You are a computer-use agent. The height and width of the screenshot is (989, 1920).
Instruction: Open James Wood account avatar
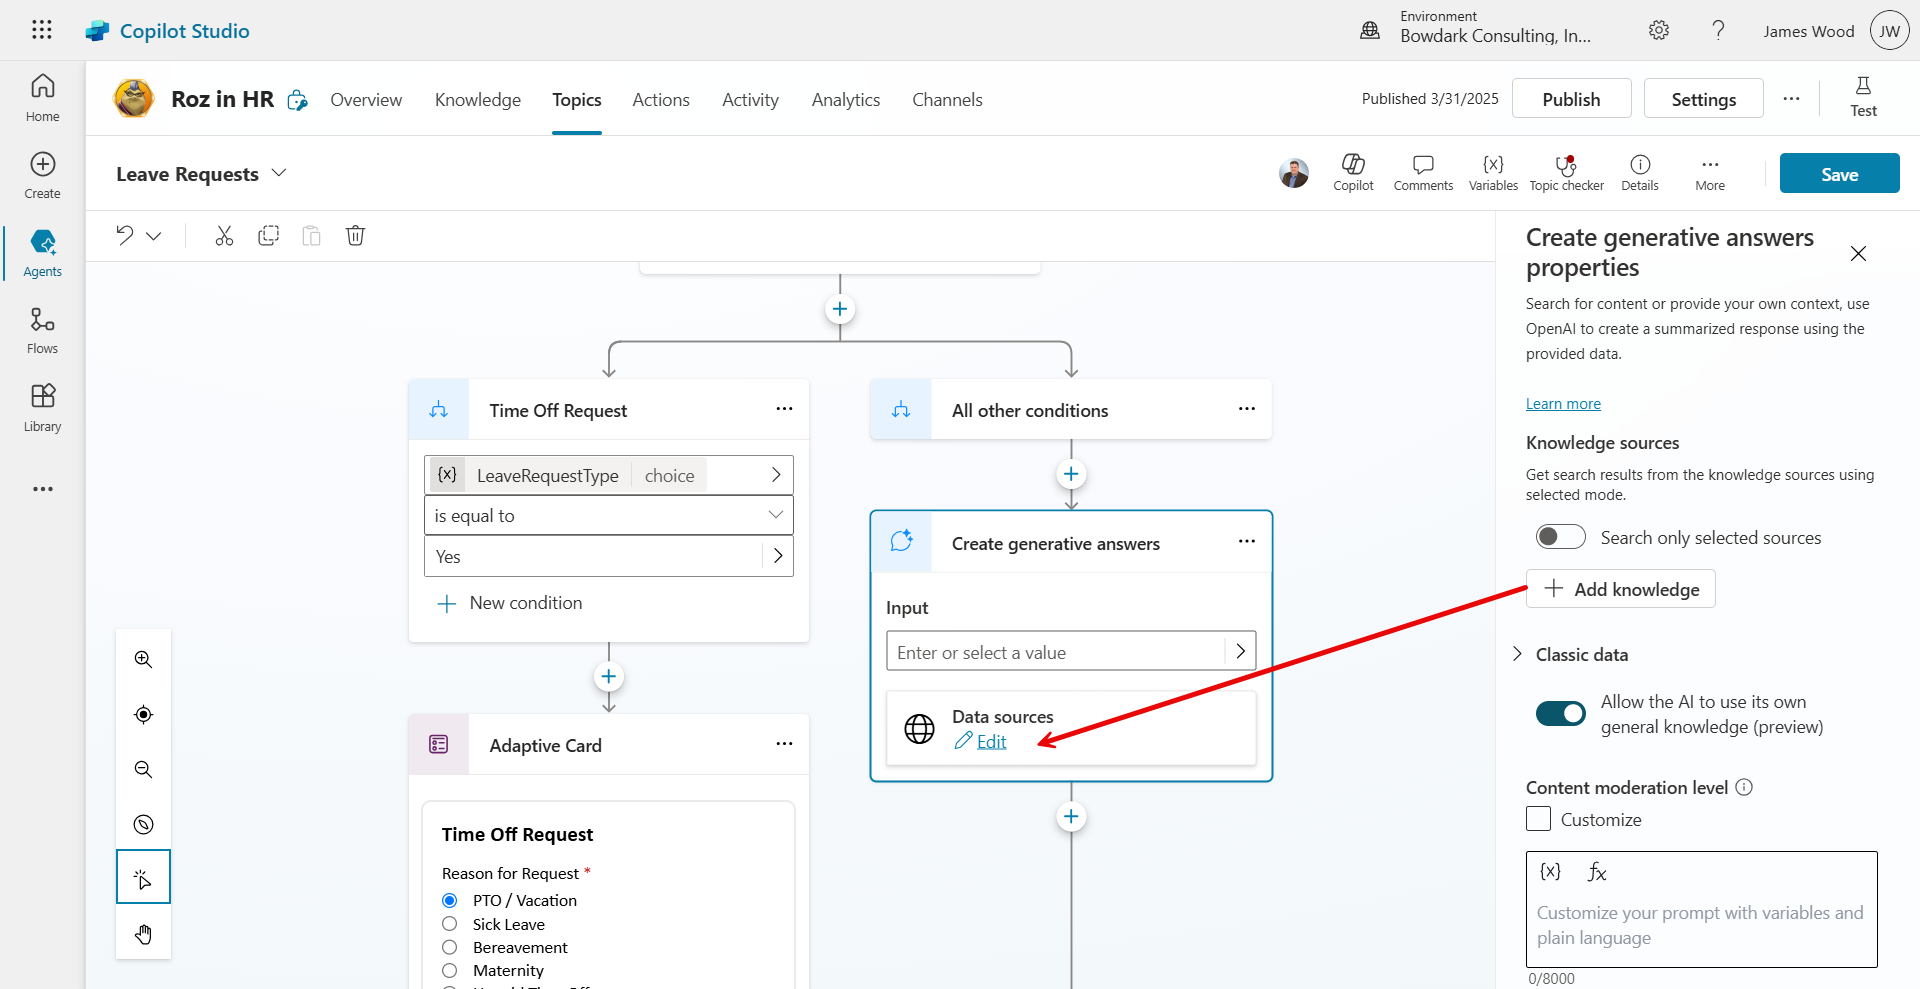coord(1889,31)
